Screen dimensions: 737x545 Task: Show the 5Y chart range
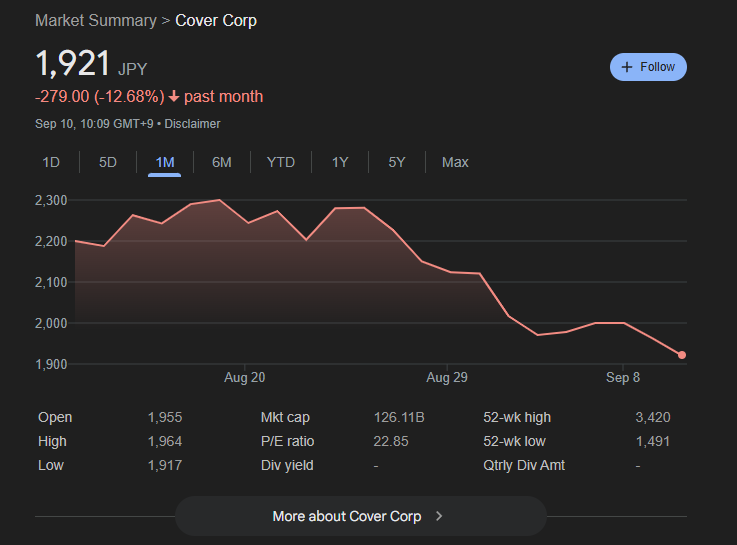[x=397, y=163]
